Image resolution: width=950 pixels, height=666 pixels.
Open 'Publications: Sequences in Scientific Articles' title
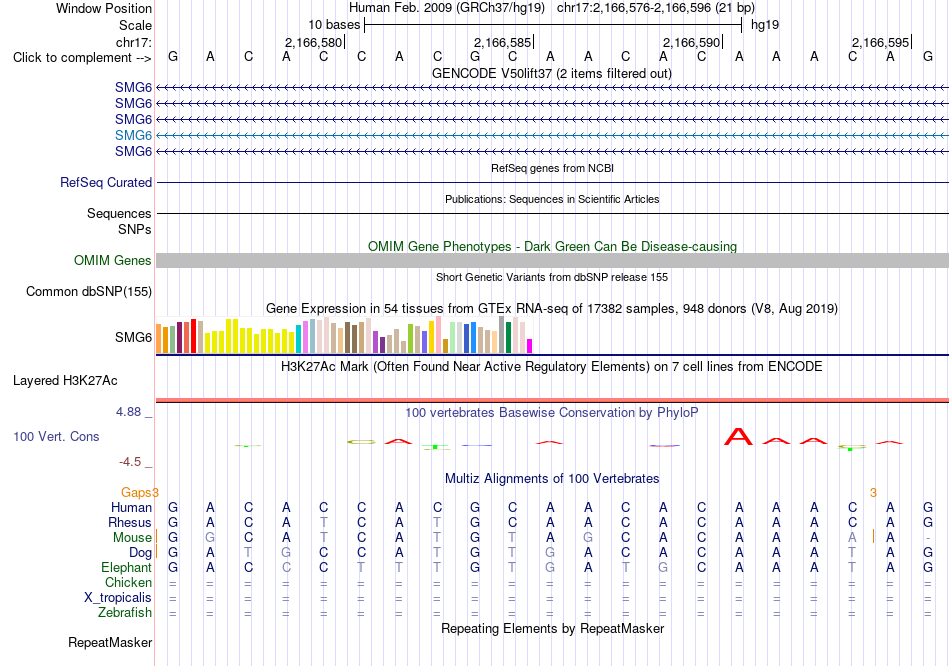552,199
